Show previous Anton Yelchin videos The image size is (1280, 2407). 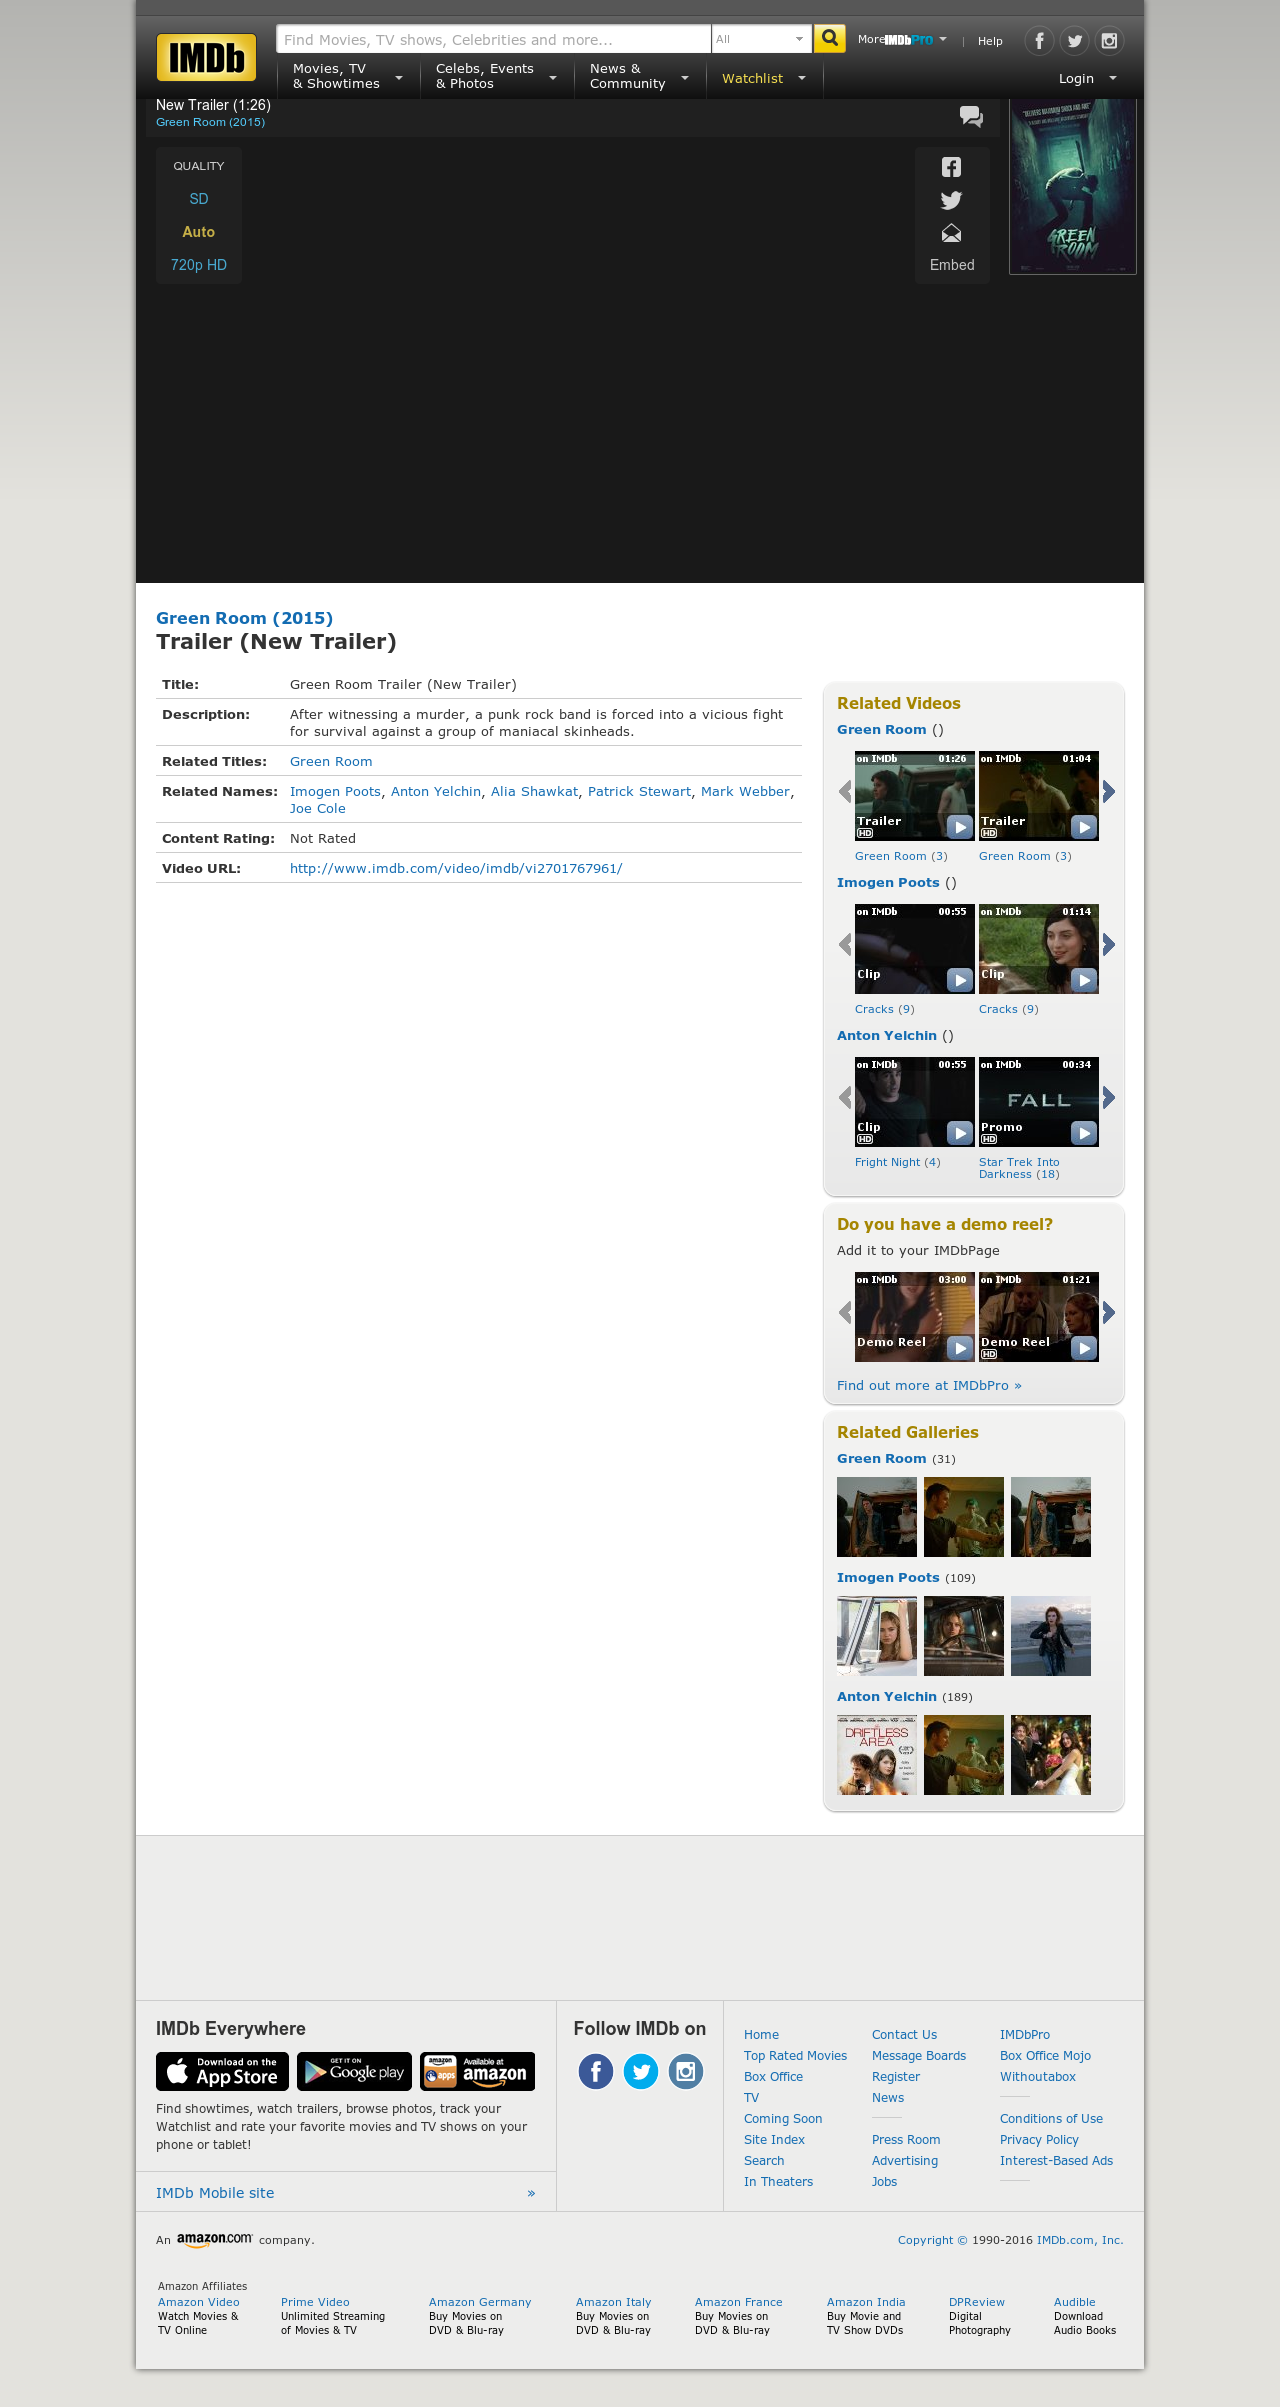click(x=845, y=1098)
